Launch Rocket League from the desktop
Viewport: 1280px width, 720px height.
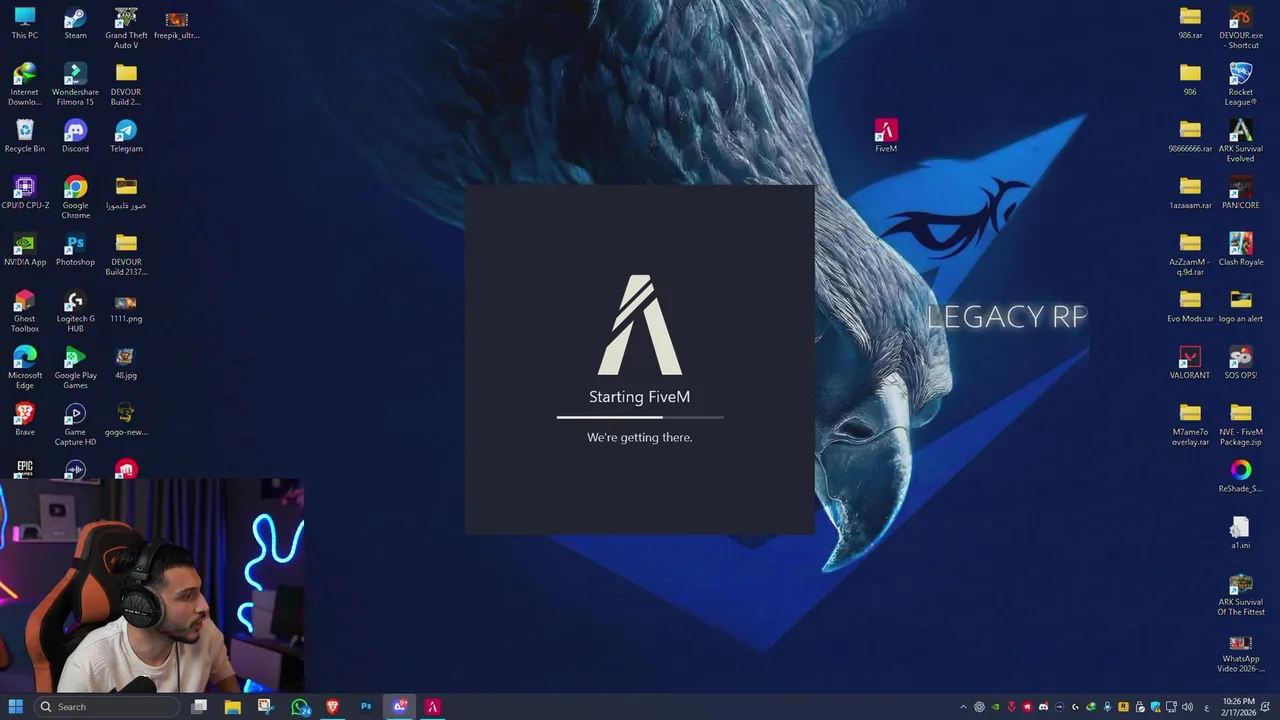coord(1241,85)
